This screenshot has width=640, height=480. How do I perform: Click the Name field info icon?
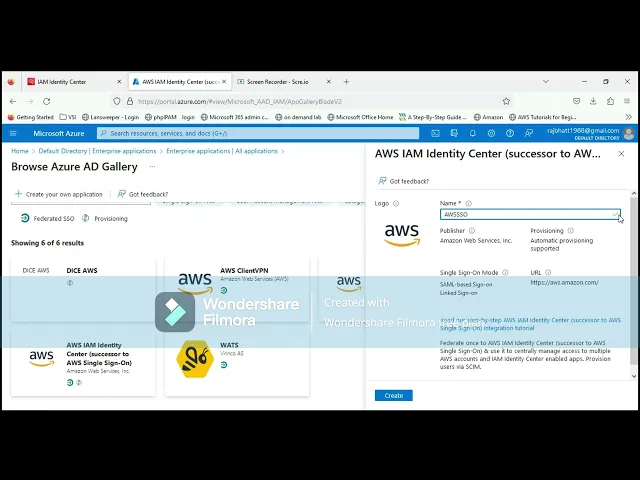click(469, 203)
